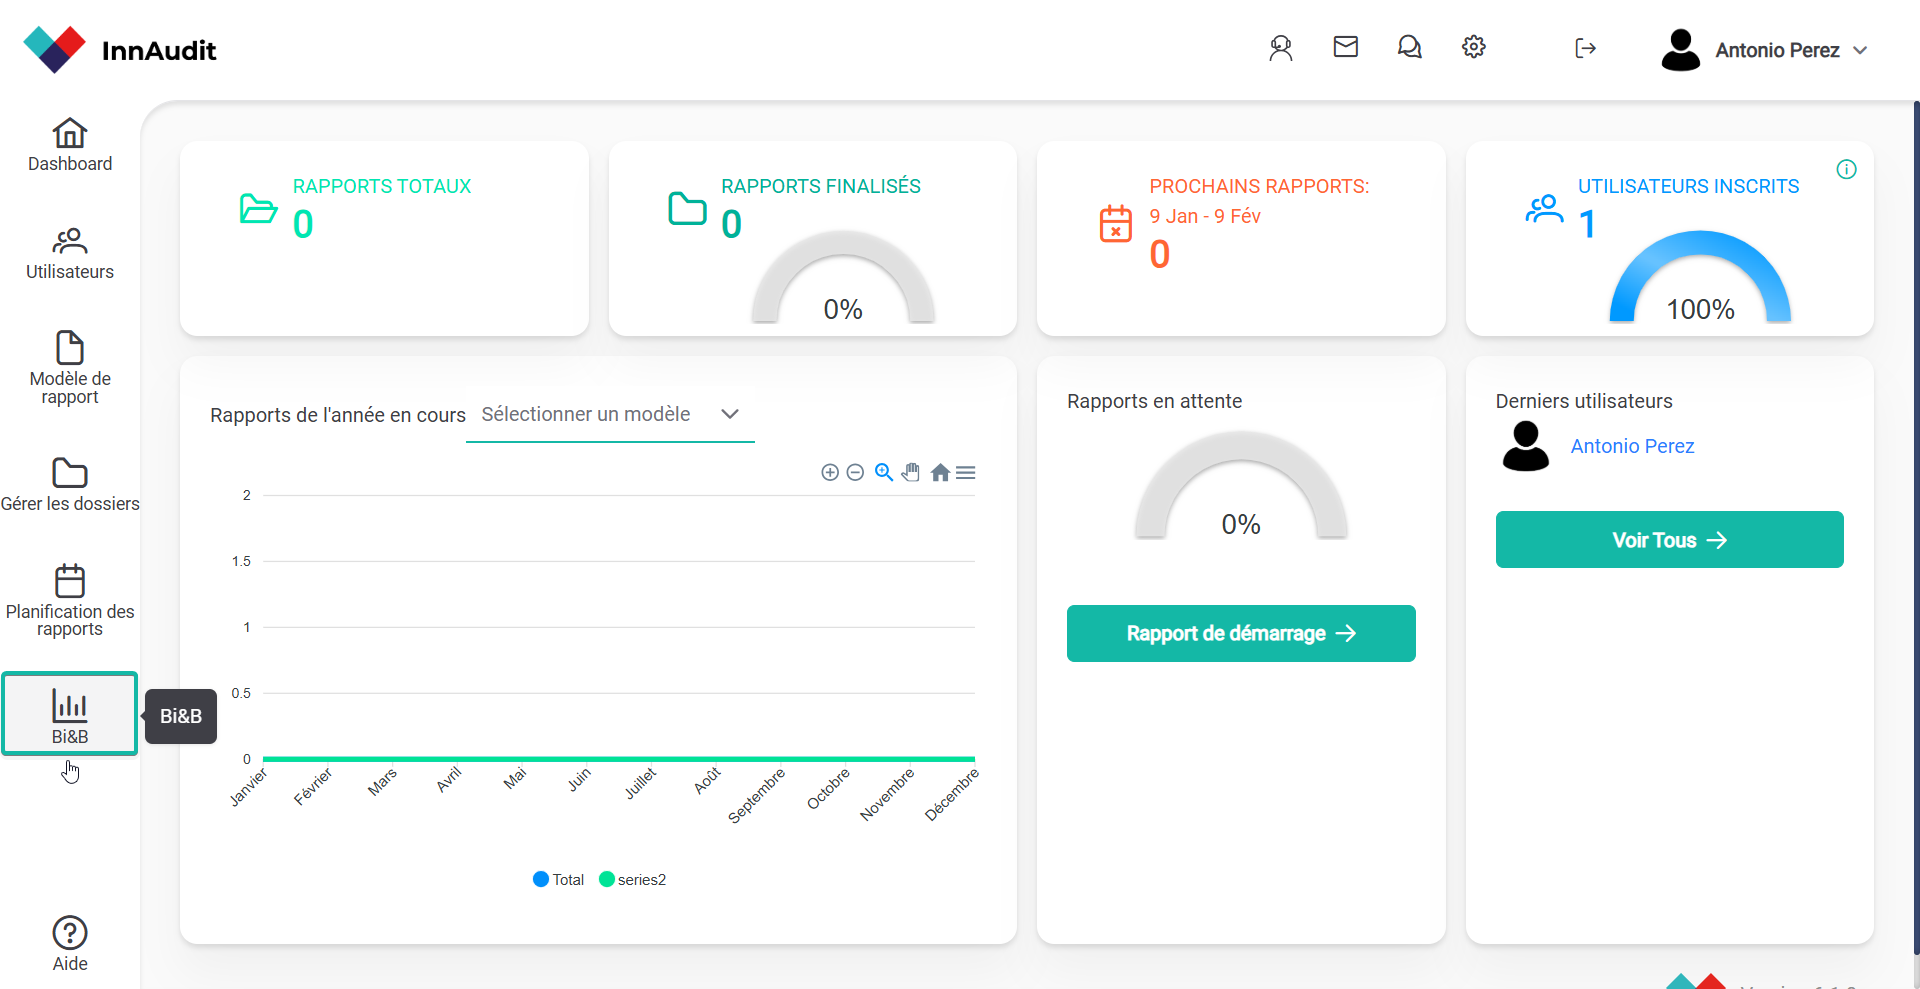Open the mail envelope icon
The height and width of the screenshot is (989, 1920).
click(1345, 47)
